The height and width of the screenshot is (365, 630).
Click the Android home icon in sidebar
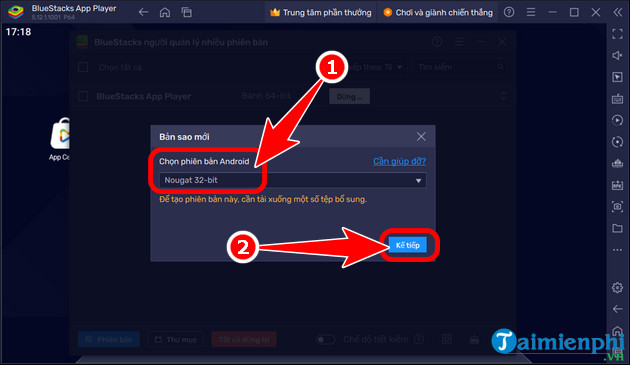tap(617, 330)
